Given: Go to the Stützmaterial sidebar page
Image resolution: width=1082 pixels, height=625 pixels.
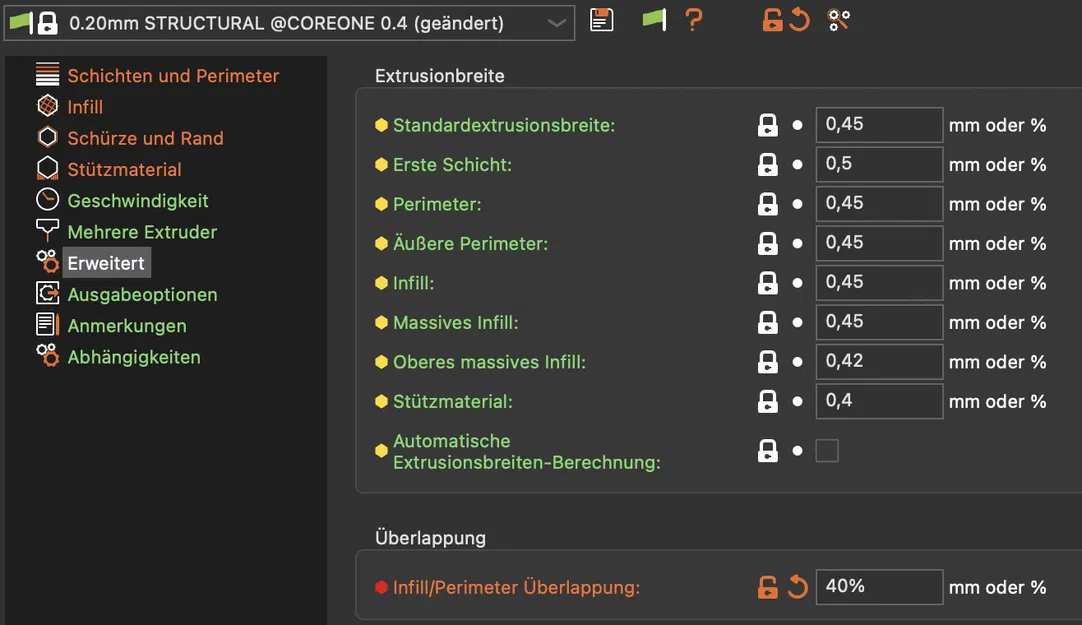Looking at the screenshot, I should (x=124, y=170).
